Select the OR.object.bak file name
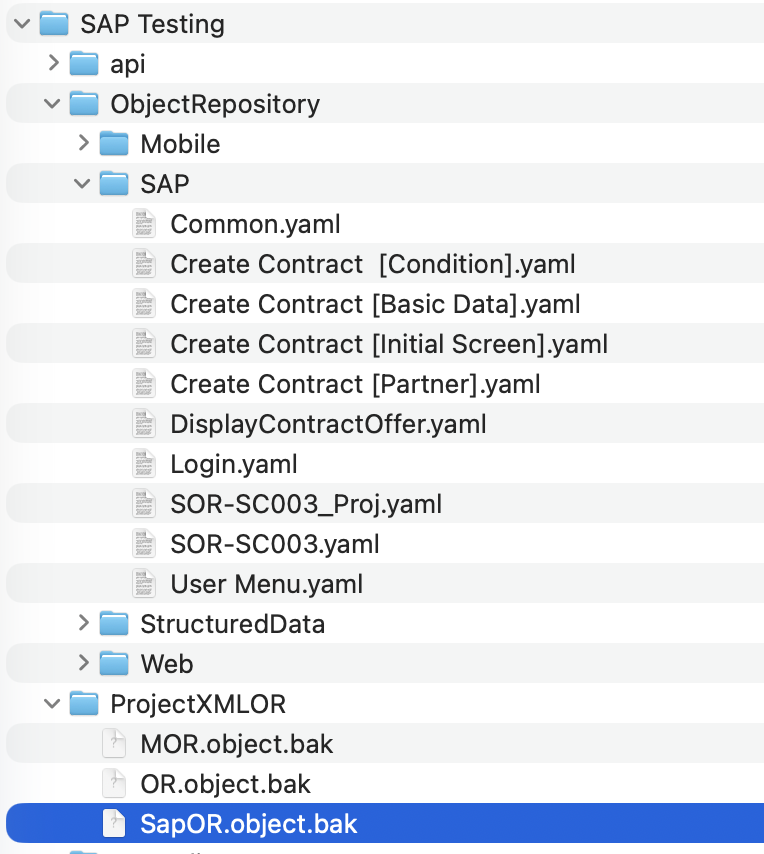 (x=225, y=784)
